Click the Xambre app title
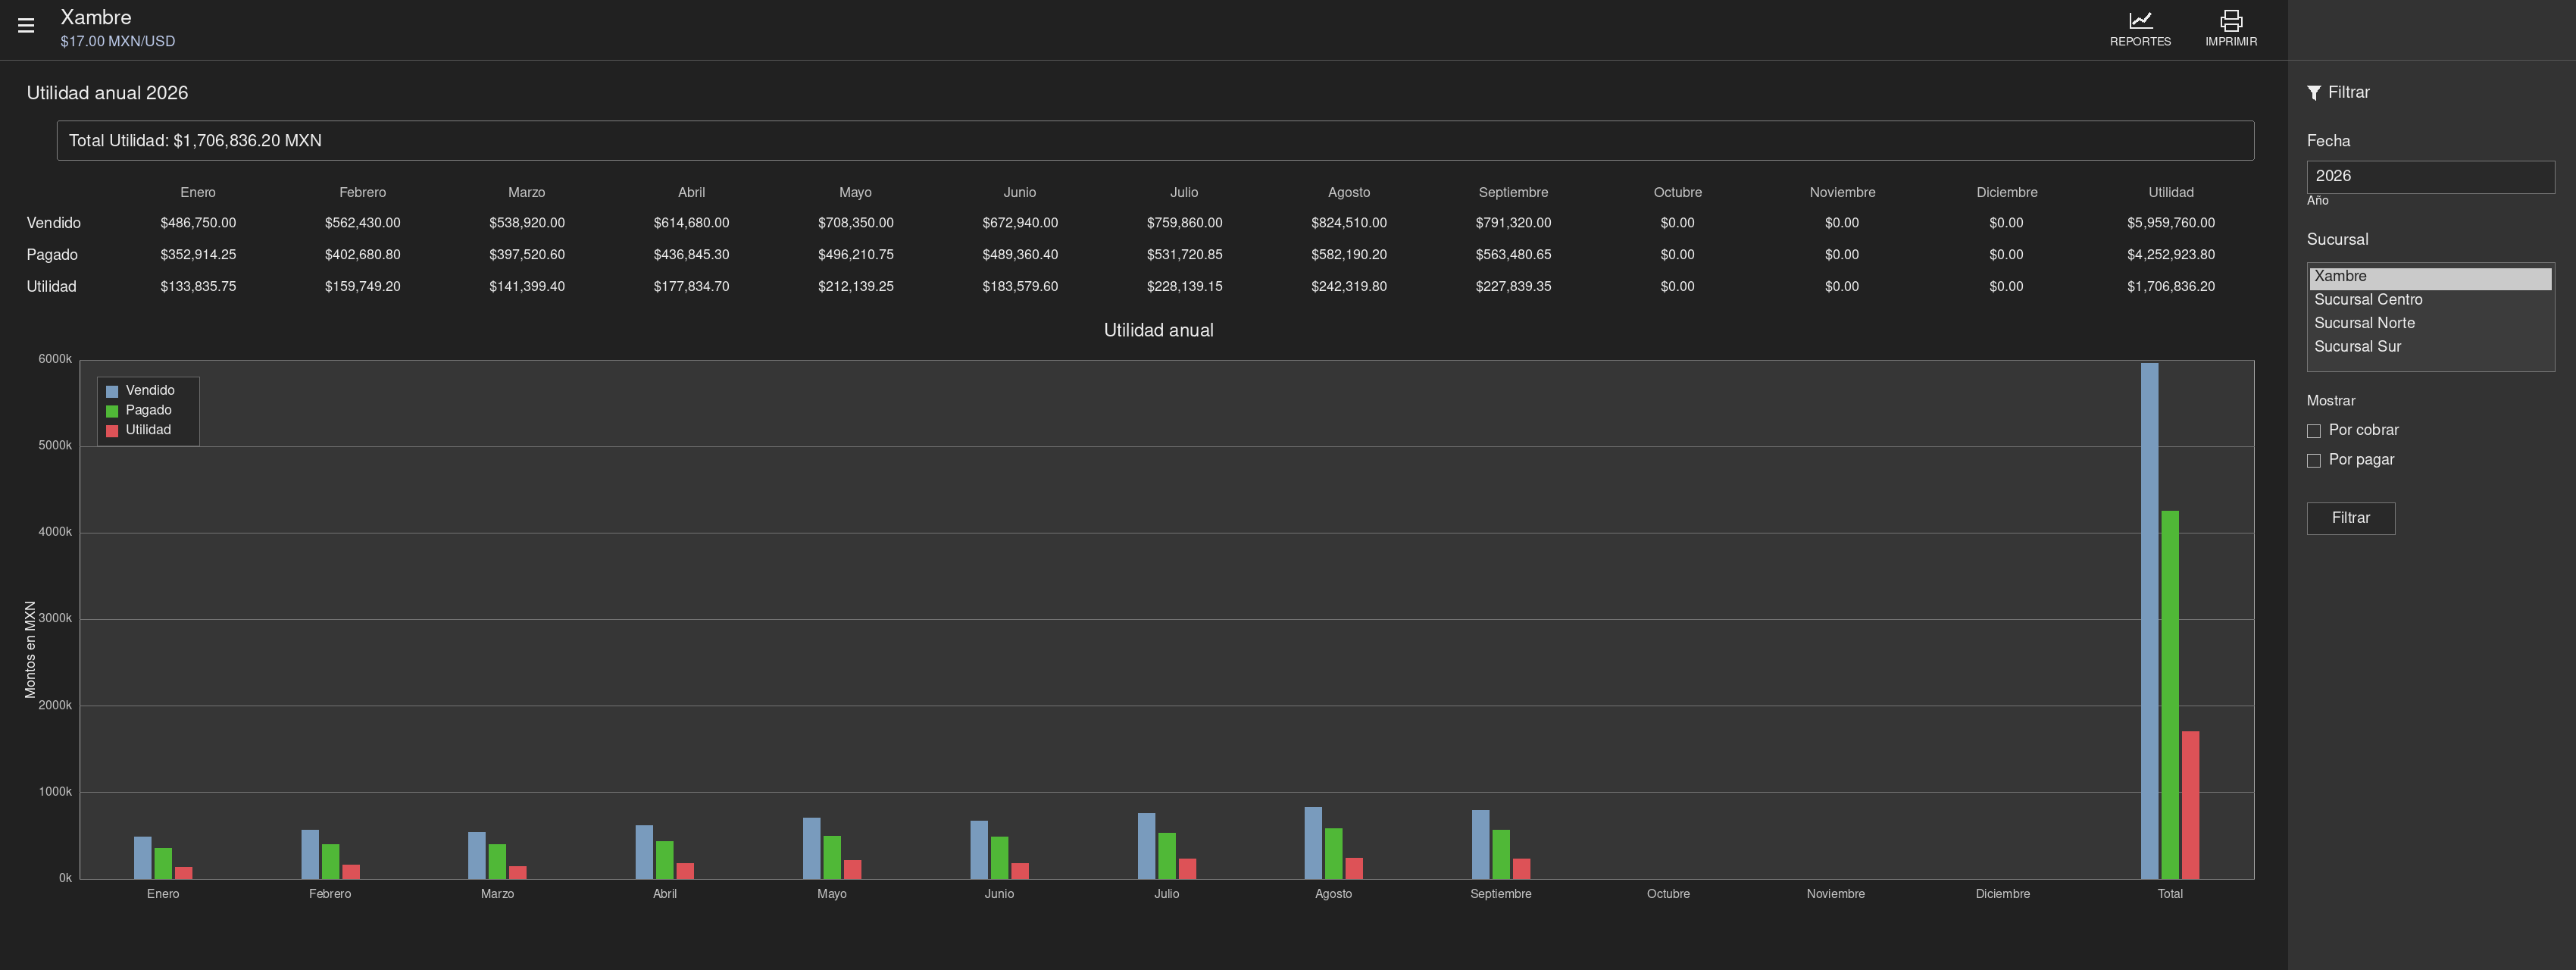 click(x=96, y=17)
